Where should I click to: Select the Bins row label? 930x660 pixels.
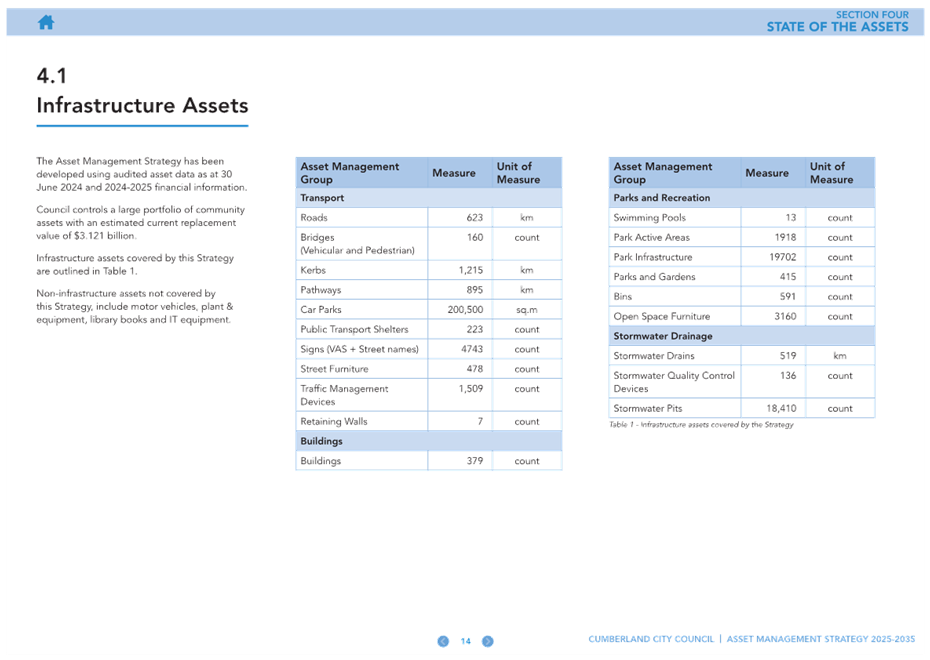622,296
